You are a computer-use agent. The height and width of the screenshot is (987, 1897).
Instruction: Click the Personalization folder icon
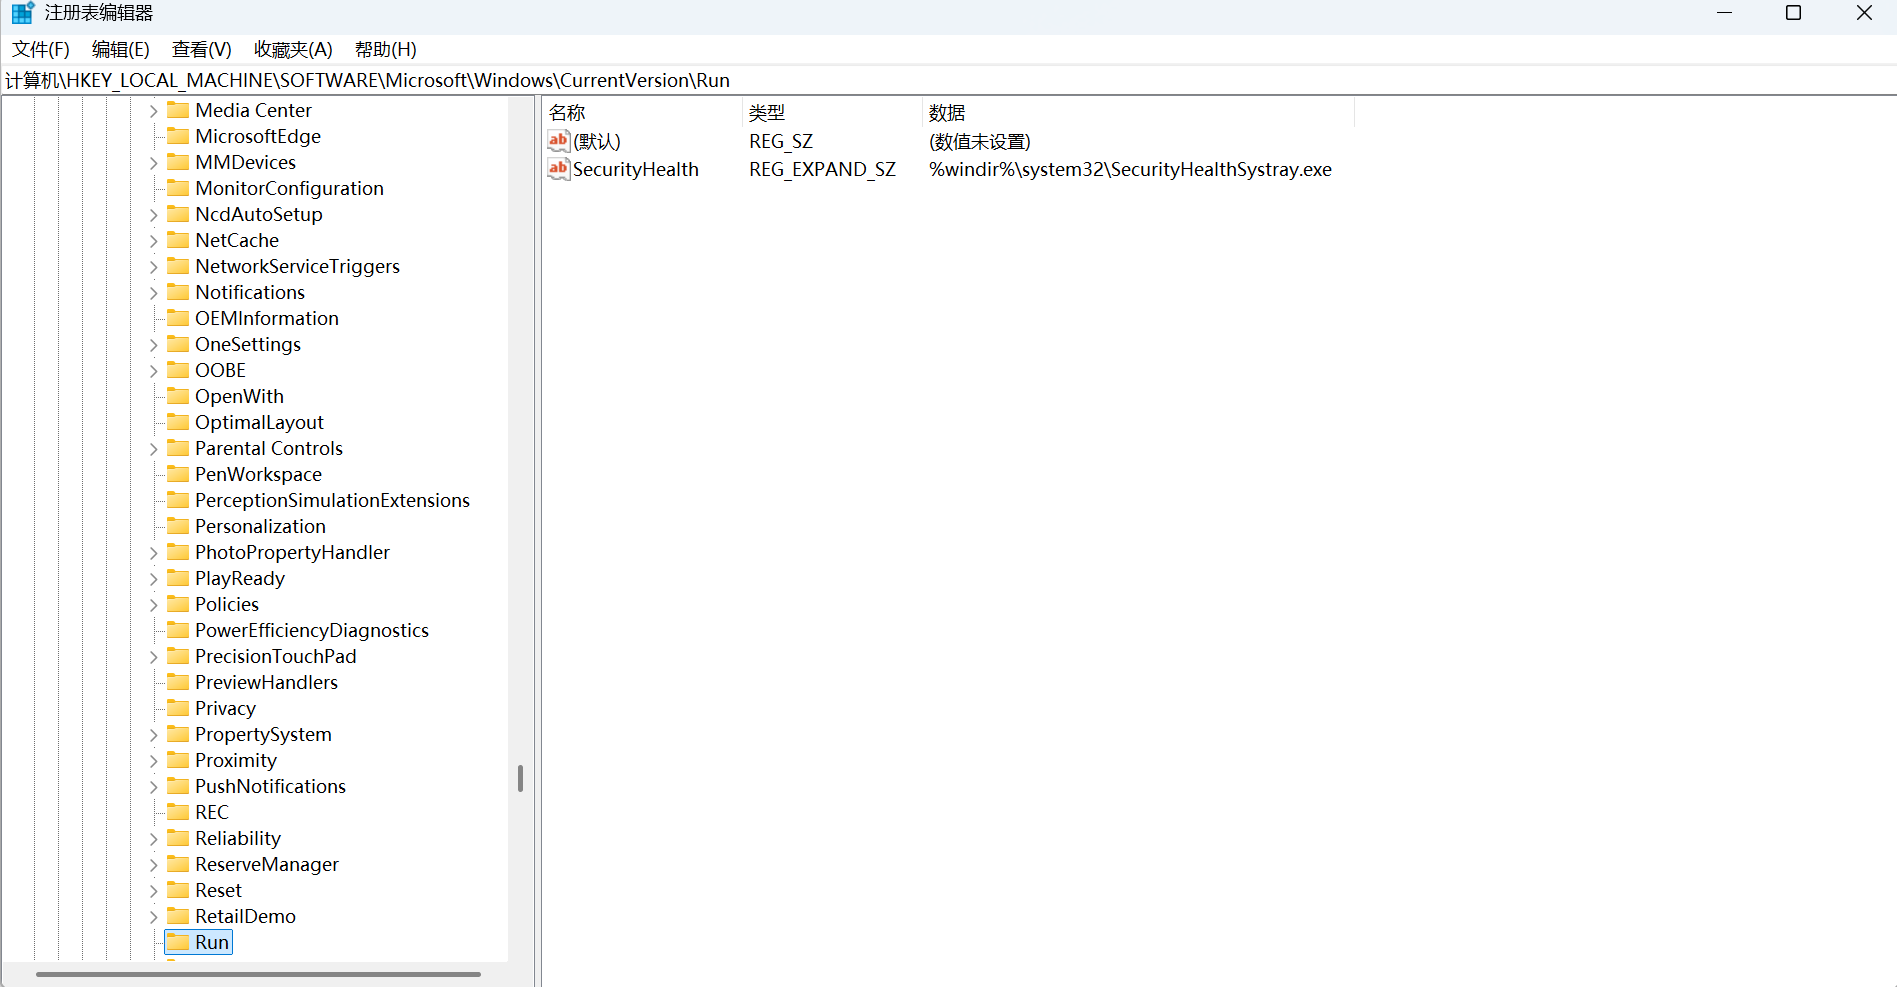pyautogui.click(x=178, y=526)
